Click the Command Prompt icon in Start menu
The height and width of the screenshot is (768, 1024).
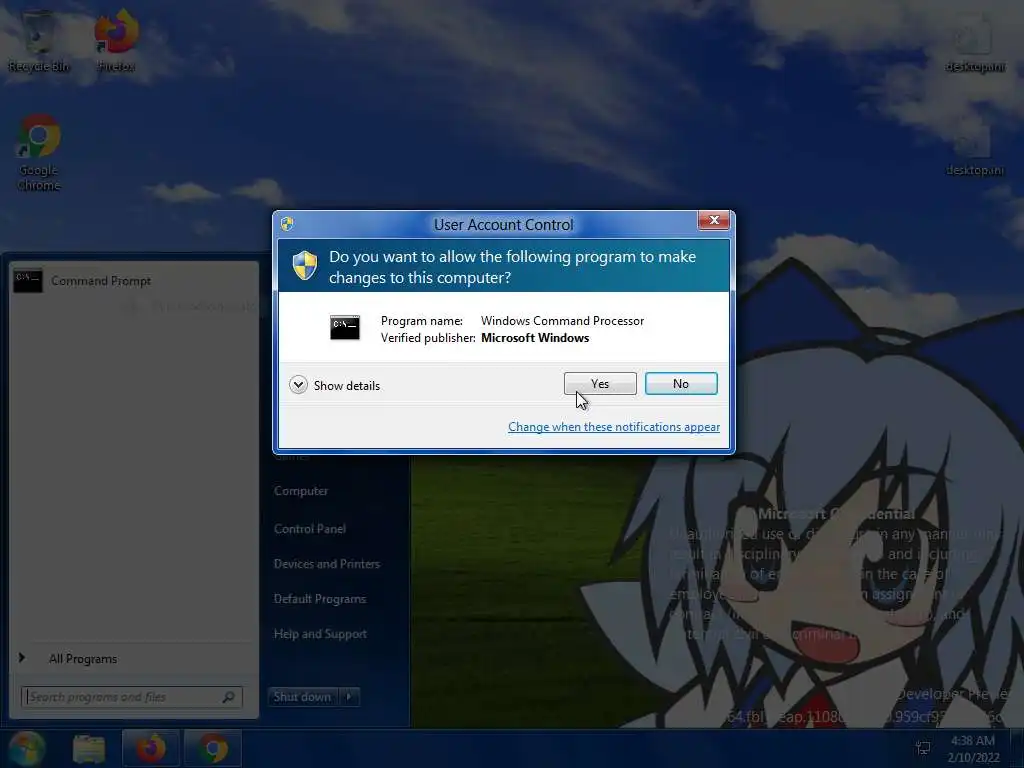[27, 280]
